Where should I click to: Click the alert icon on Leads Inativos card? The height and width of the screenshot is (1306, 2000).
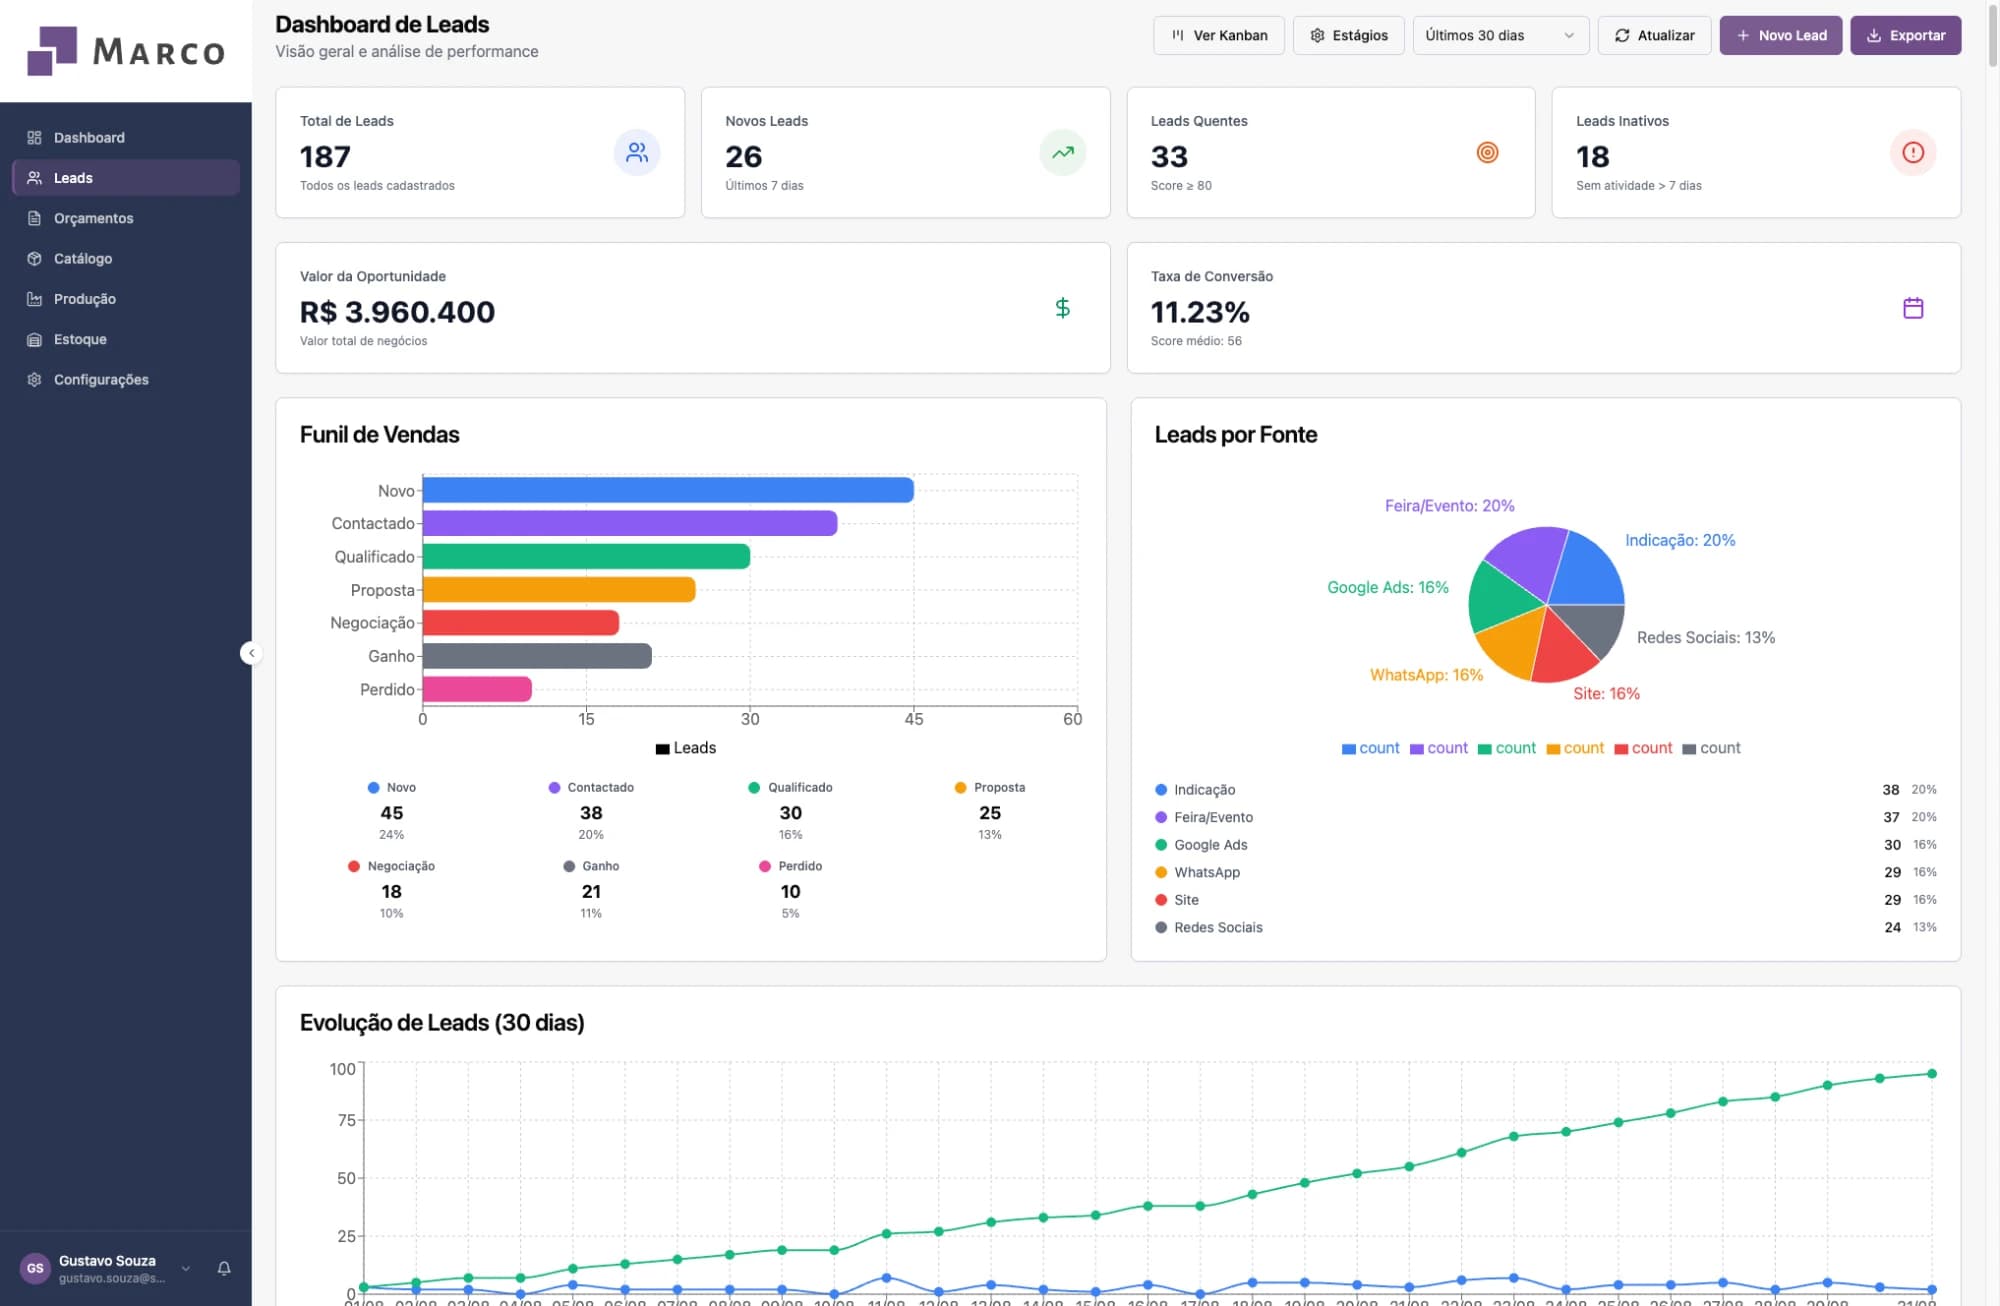1913,152
